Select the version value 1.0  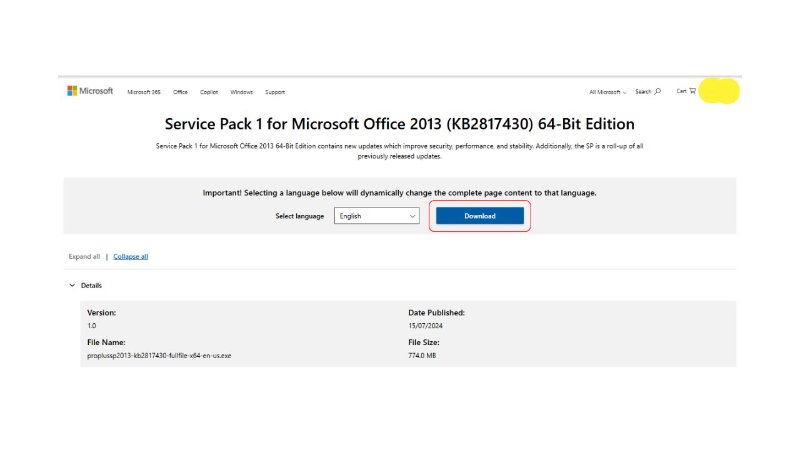(x=91, y=326)
